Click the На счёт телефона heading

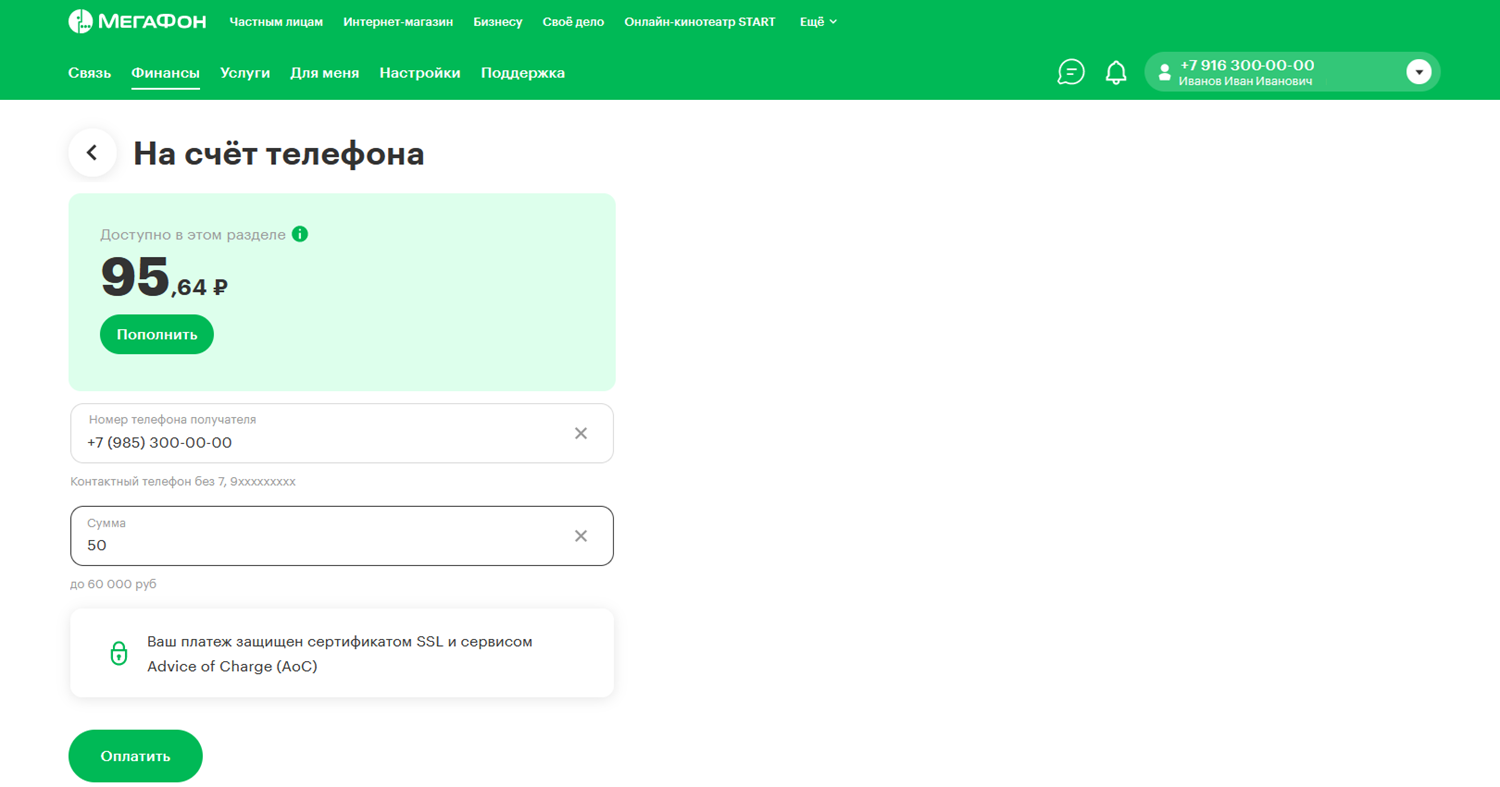point(279,153)
